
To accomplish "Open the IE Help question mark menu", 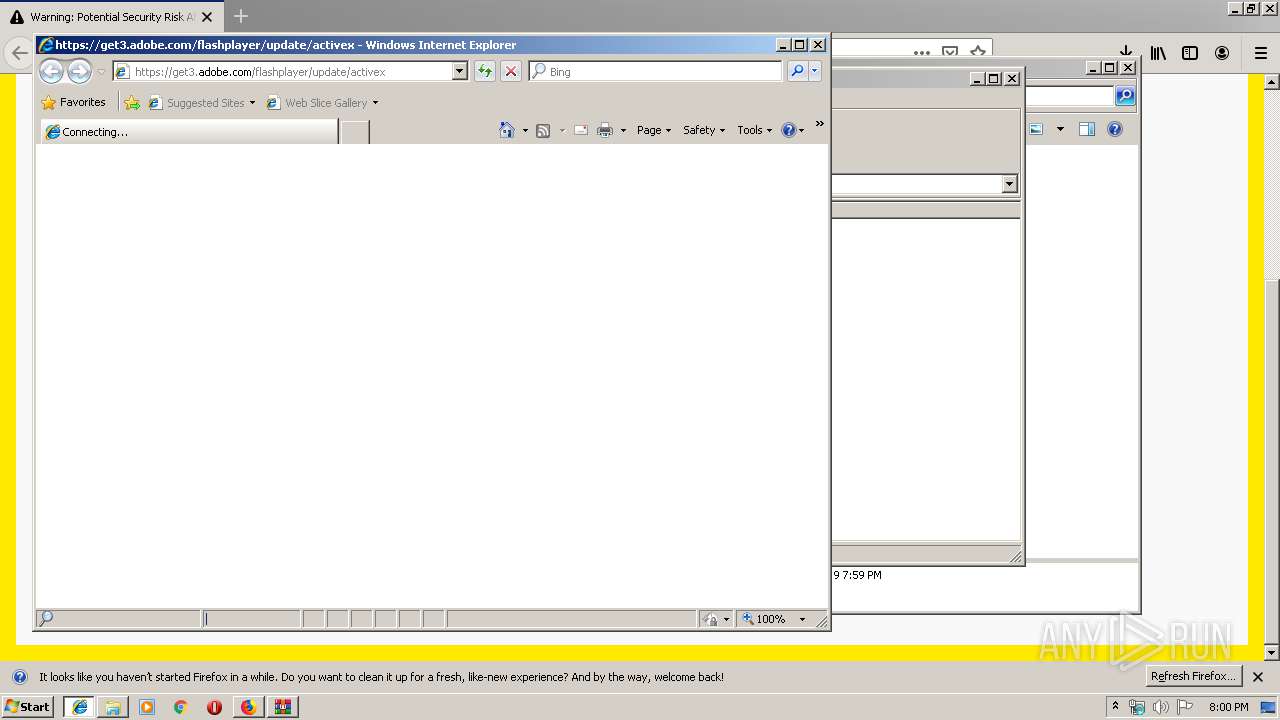I will pyautogui.click(x=793, y=130).
